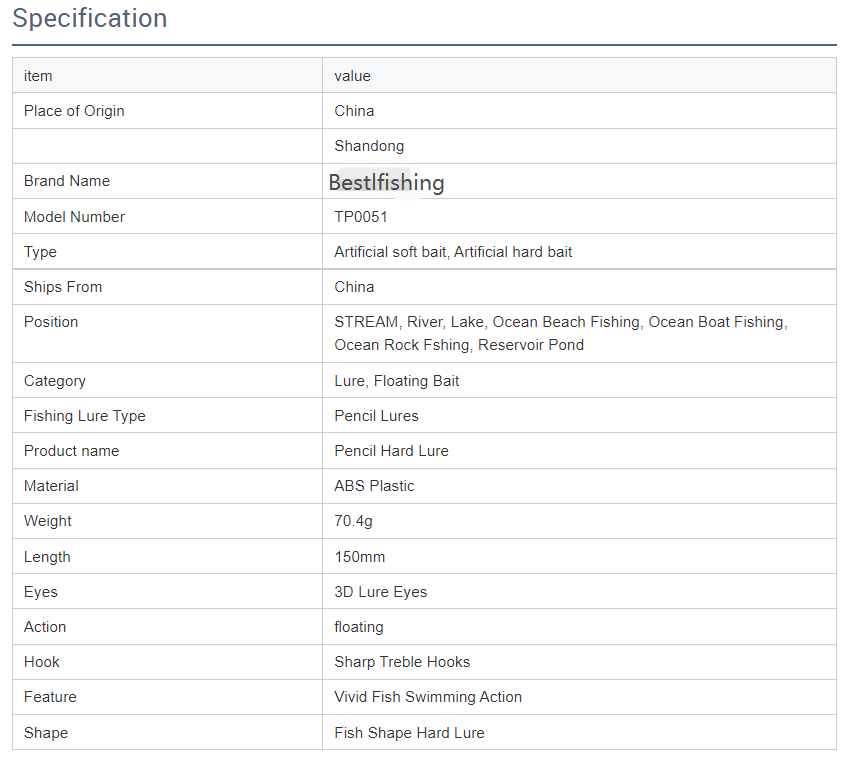
Task: Click the Pencil Lures value
Action: tap(376, 416)
